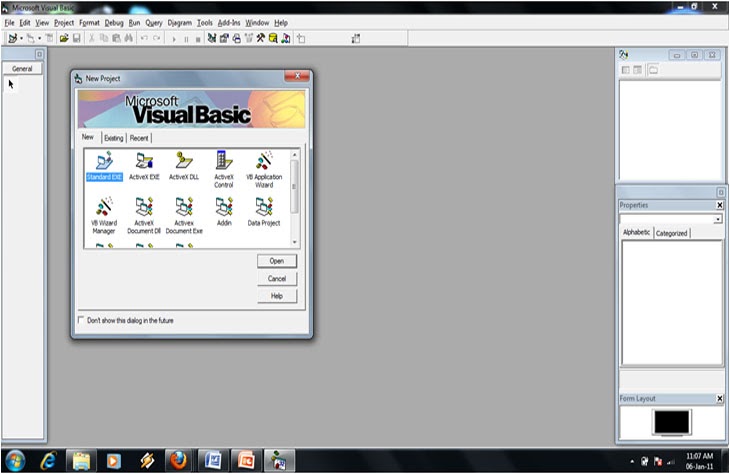
Task: Select ActiveX DLL project type
Action: (184, 166)
